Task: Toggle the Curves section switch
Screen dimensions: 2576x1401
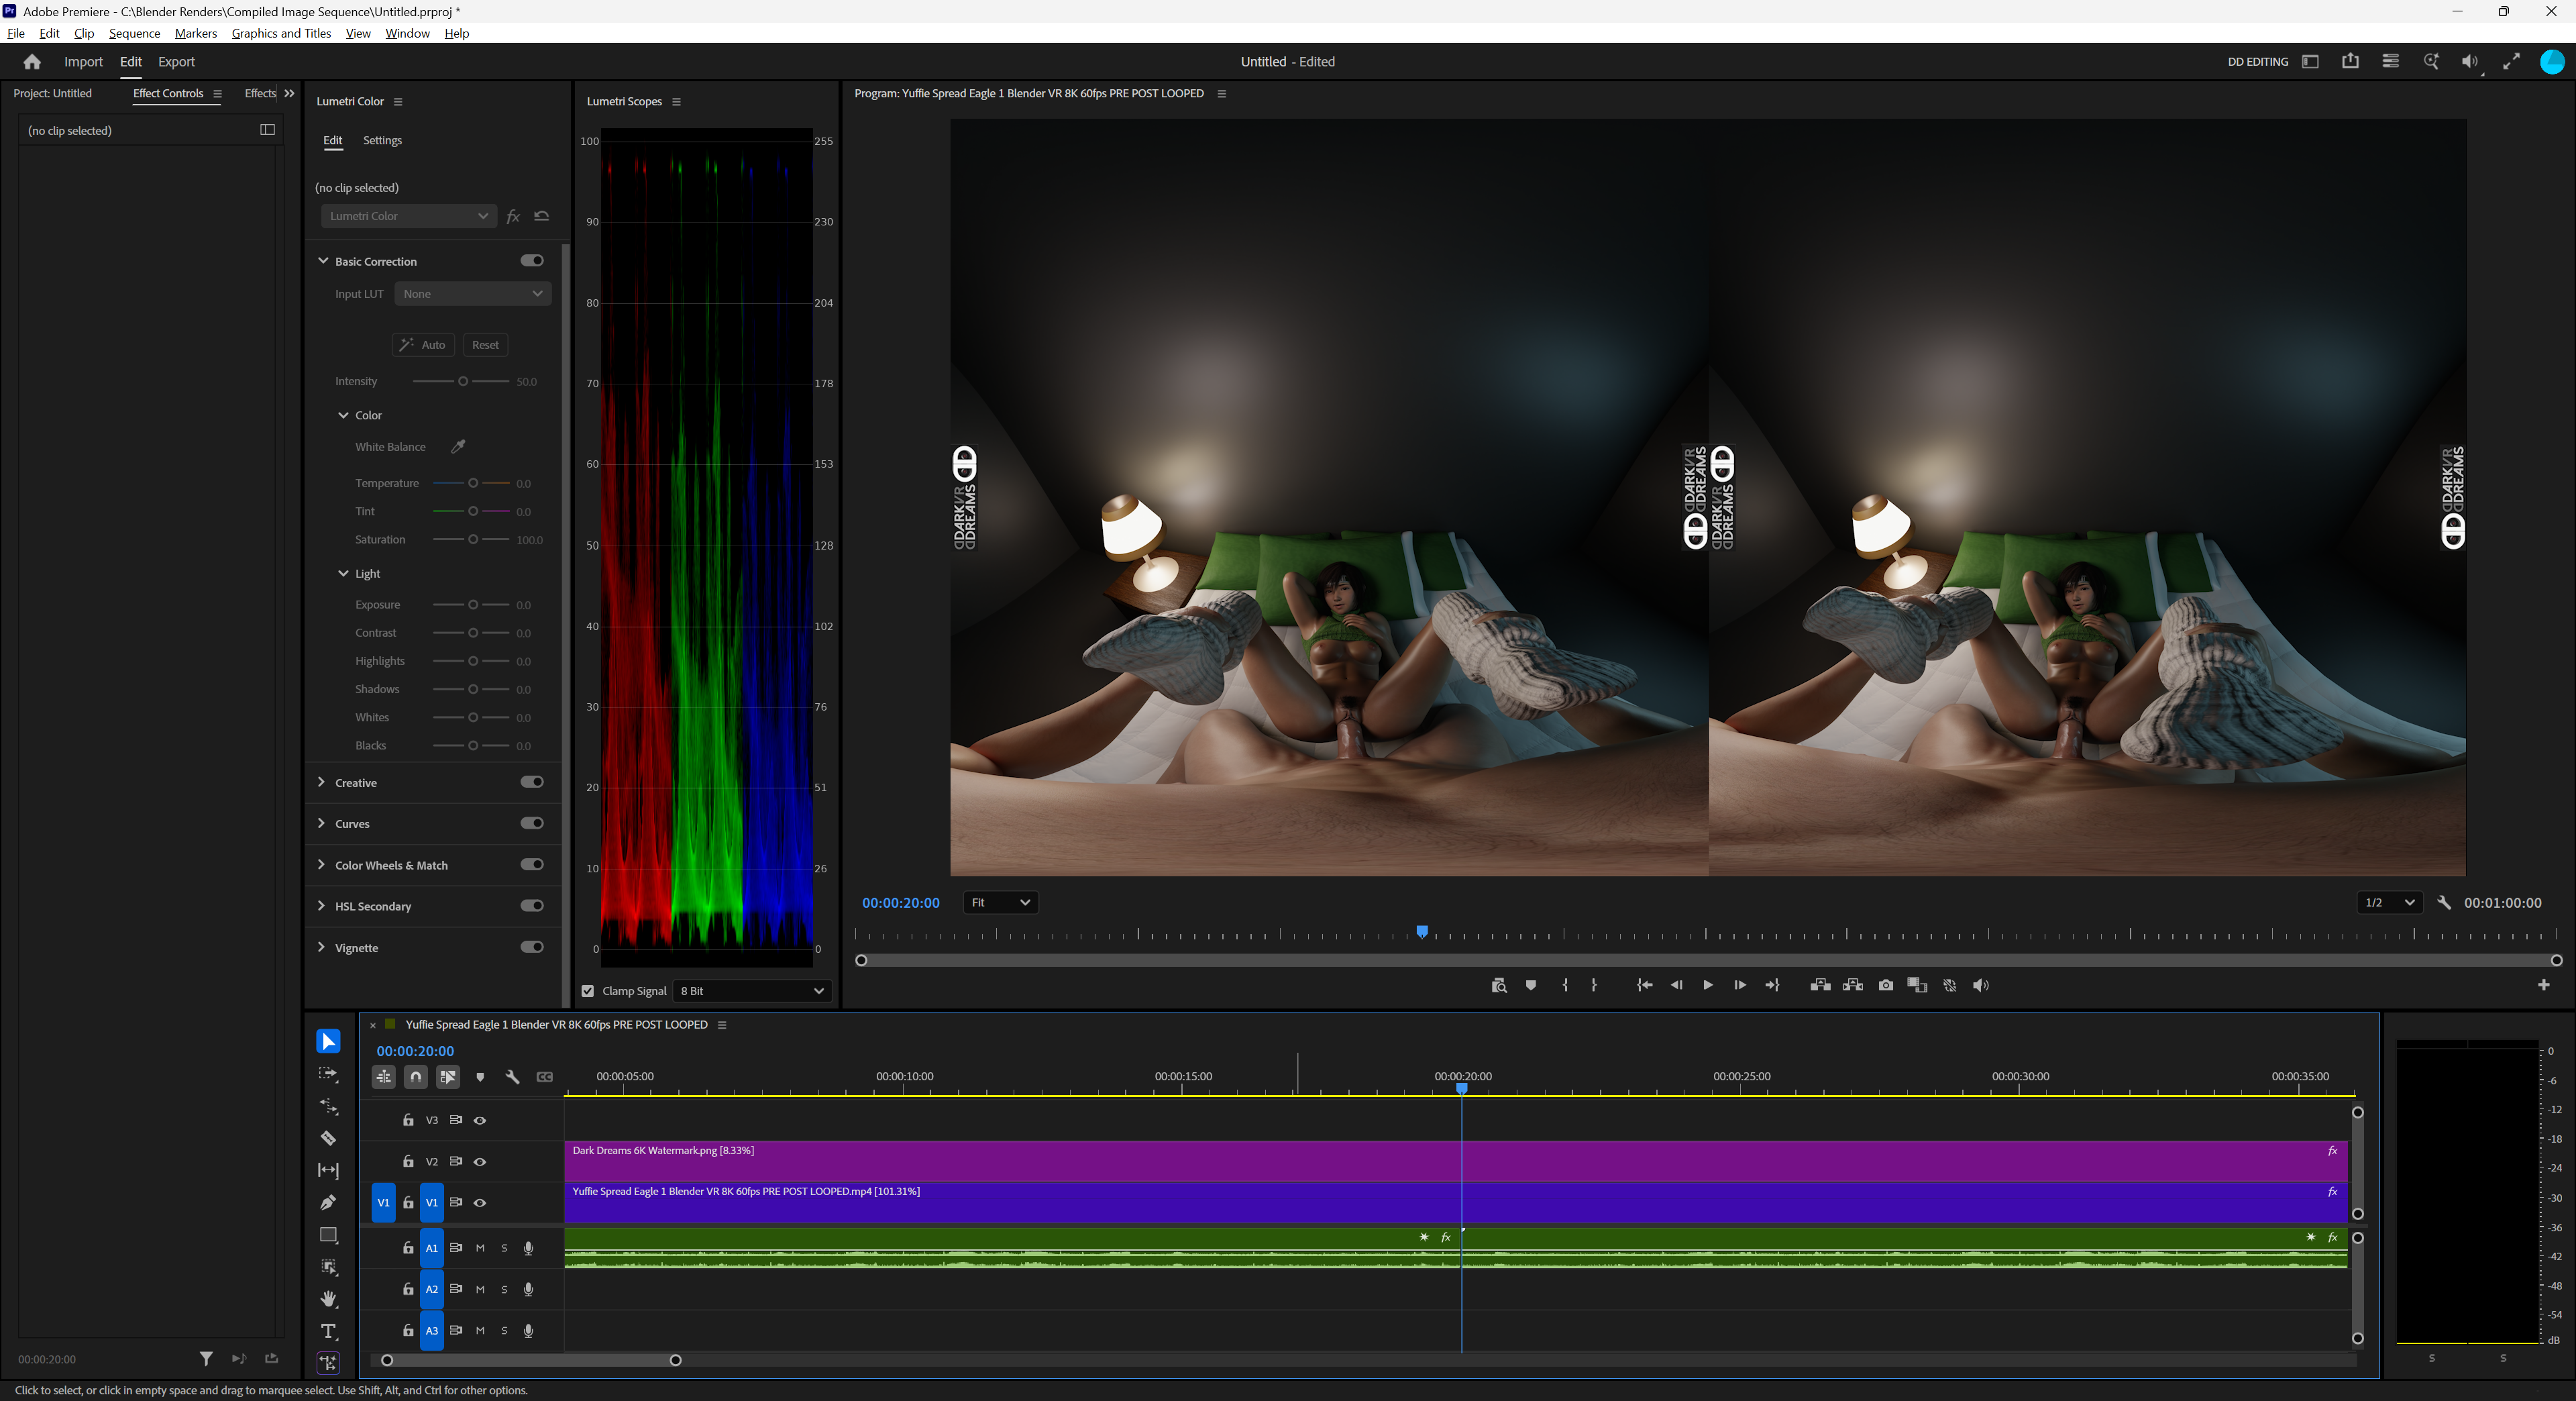Action: pos(532,823)
